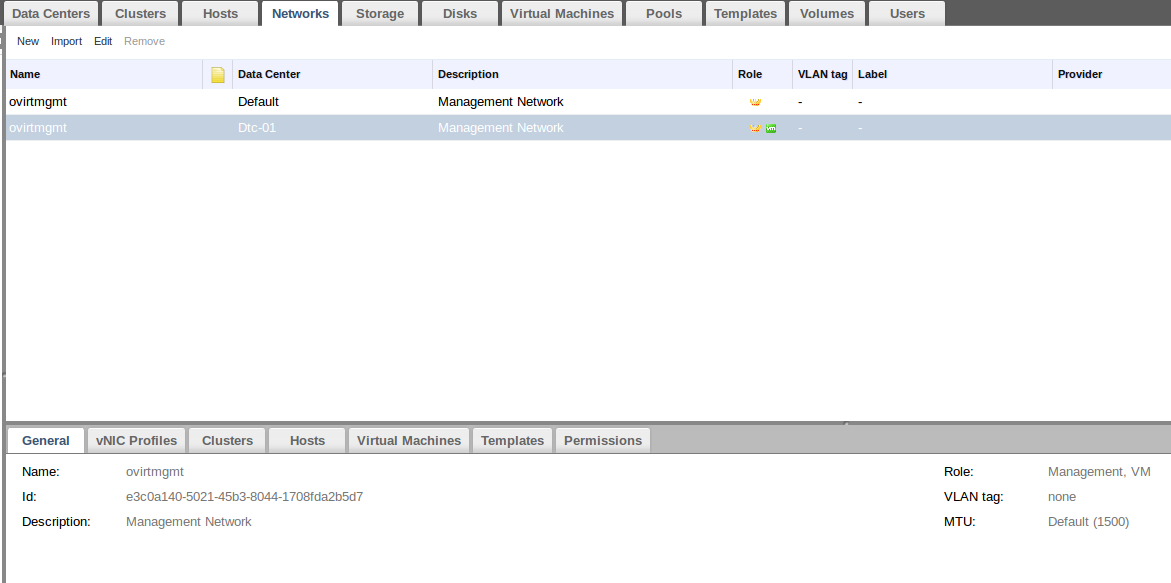Remove the selected network
Screen dimensions: 1171x583
coord(144,41)
